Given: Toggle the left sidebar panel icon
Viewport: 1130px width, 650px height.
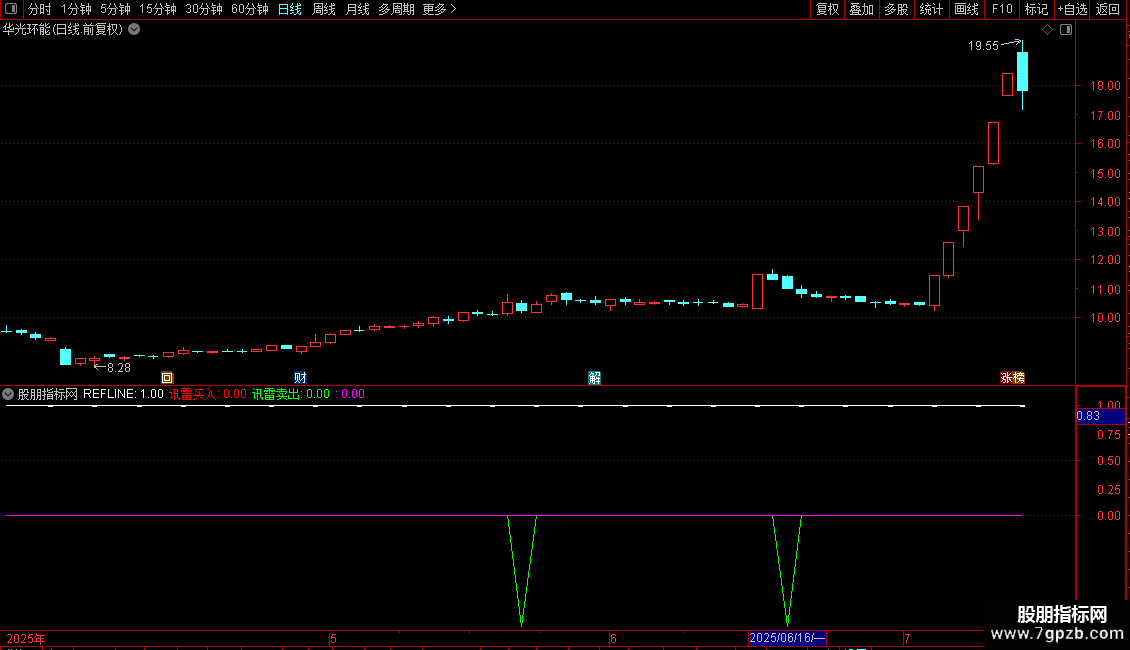Looking at the screenshot, I should point(12,9).
